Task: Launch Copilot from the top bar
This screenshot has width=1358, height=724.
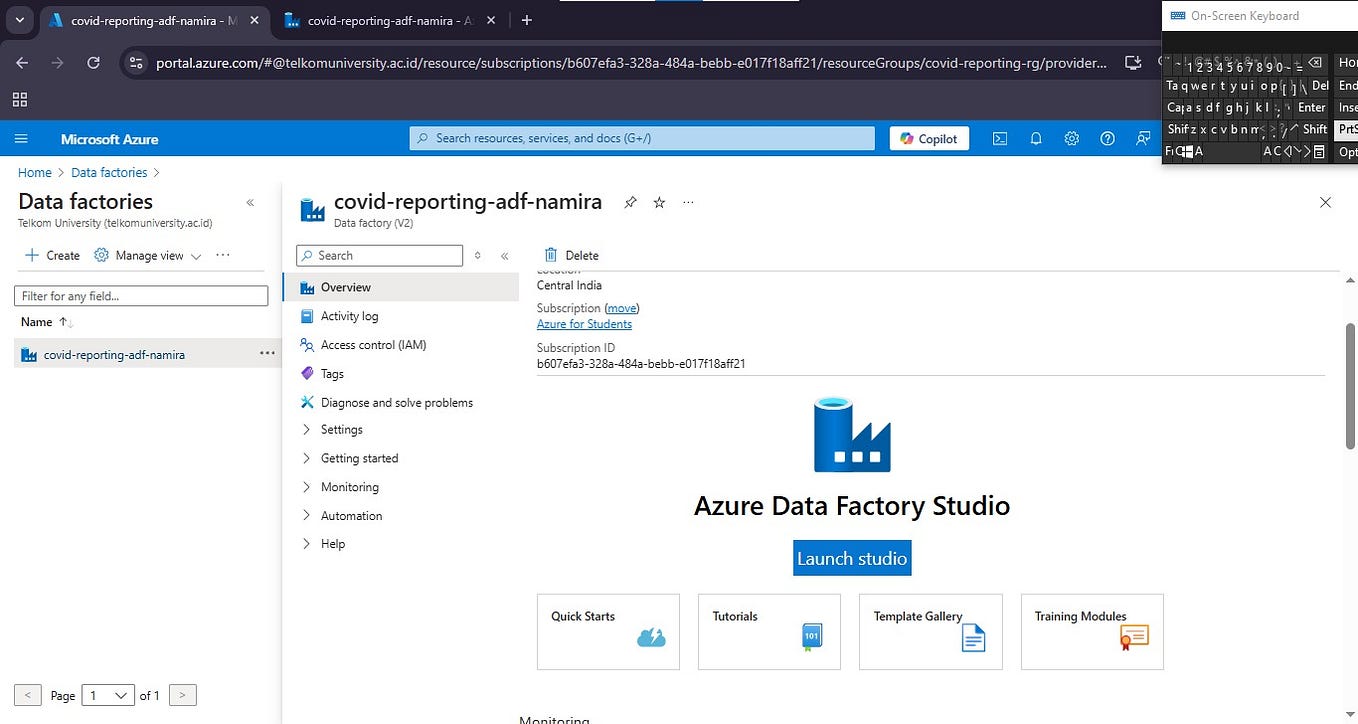Action: [928, 138]
